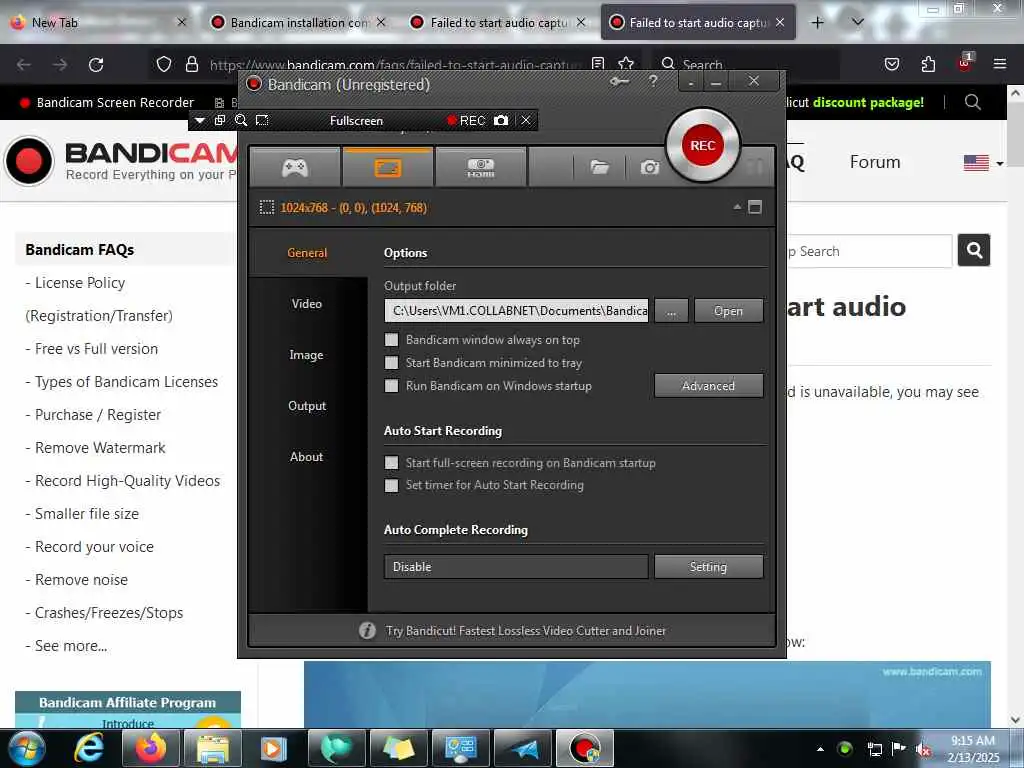Open the Output settings tab
Viewport: 1024px width, 768px height.
pyautogui.click(x=307, y=406)
